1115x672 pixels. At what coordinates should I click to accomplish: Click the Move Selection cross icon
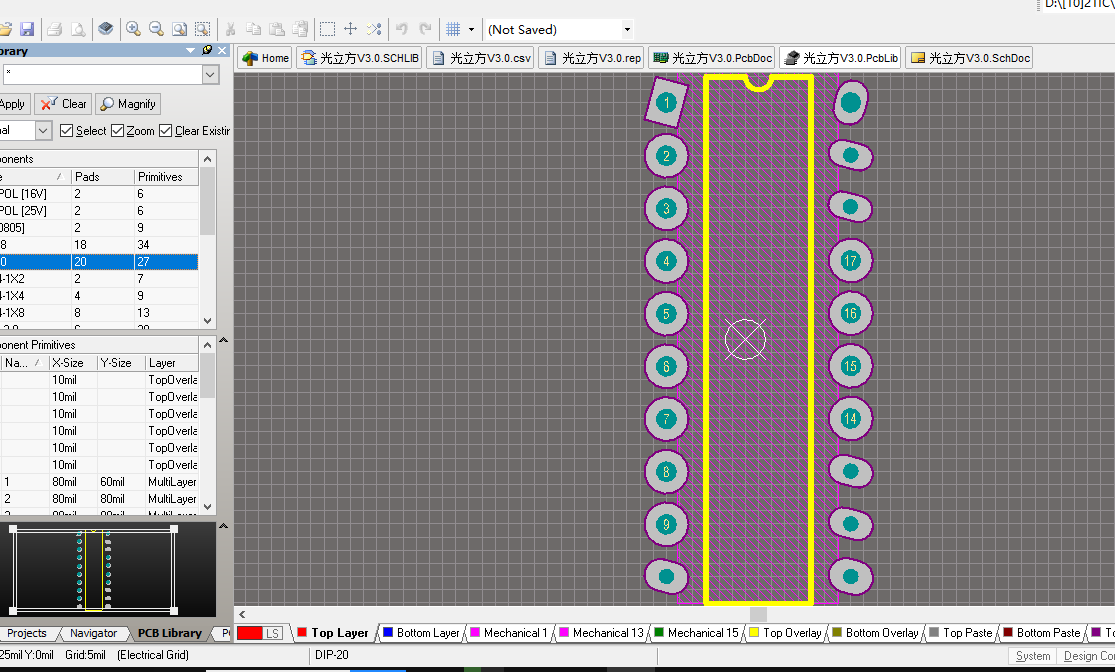point(351,29)
